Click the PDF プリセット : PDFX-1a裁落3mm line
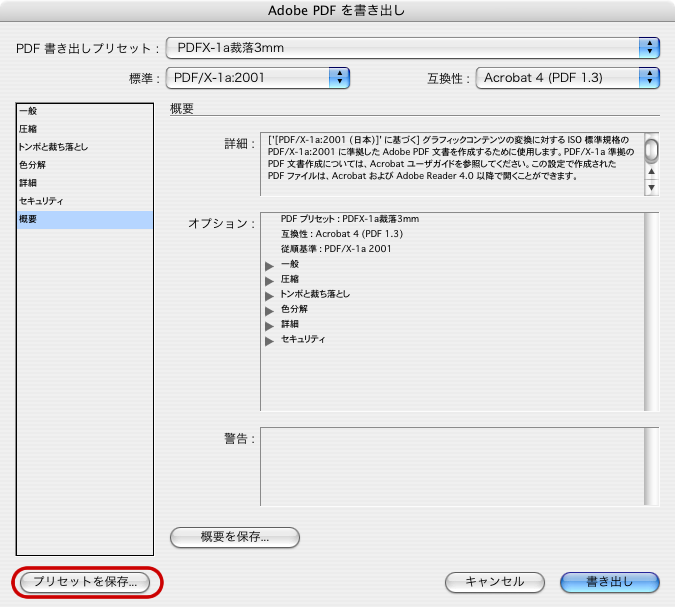This screenshot has height=607, width=675. click(x=350, y=219)
